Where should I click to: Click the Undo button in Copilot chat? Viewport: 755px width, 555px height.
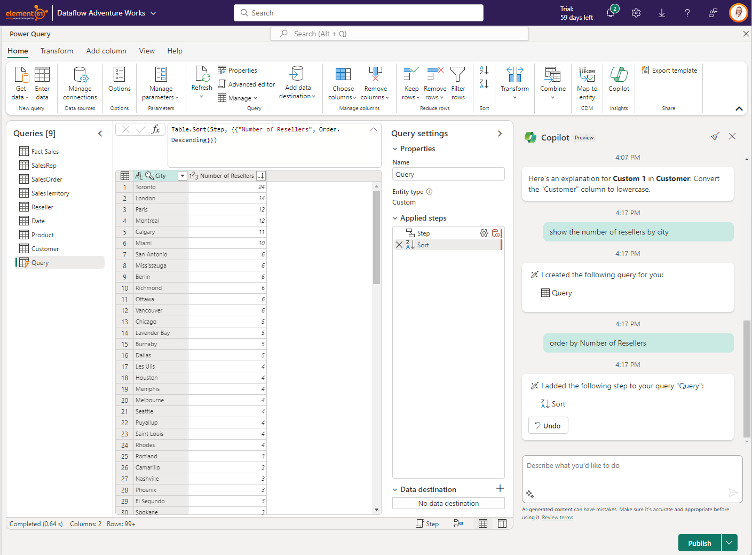pyautogui.click(x=548, y=425)
